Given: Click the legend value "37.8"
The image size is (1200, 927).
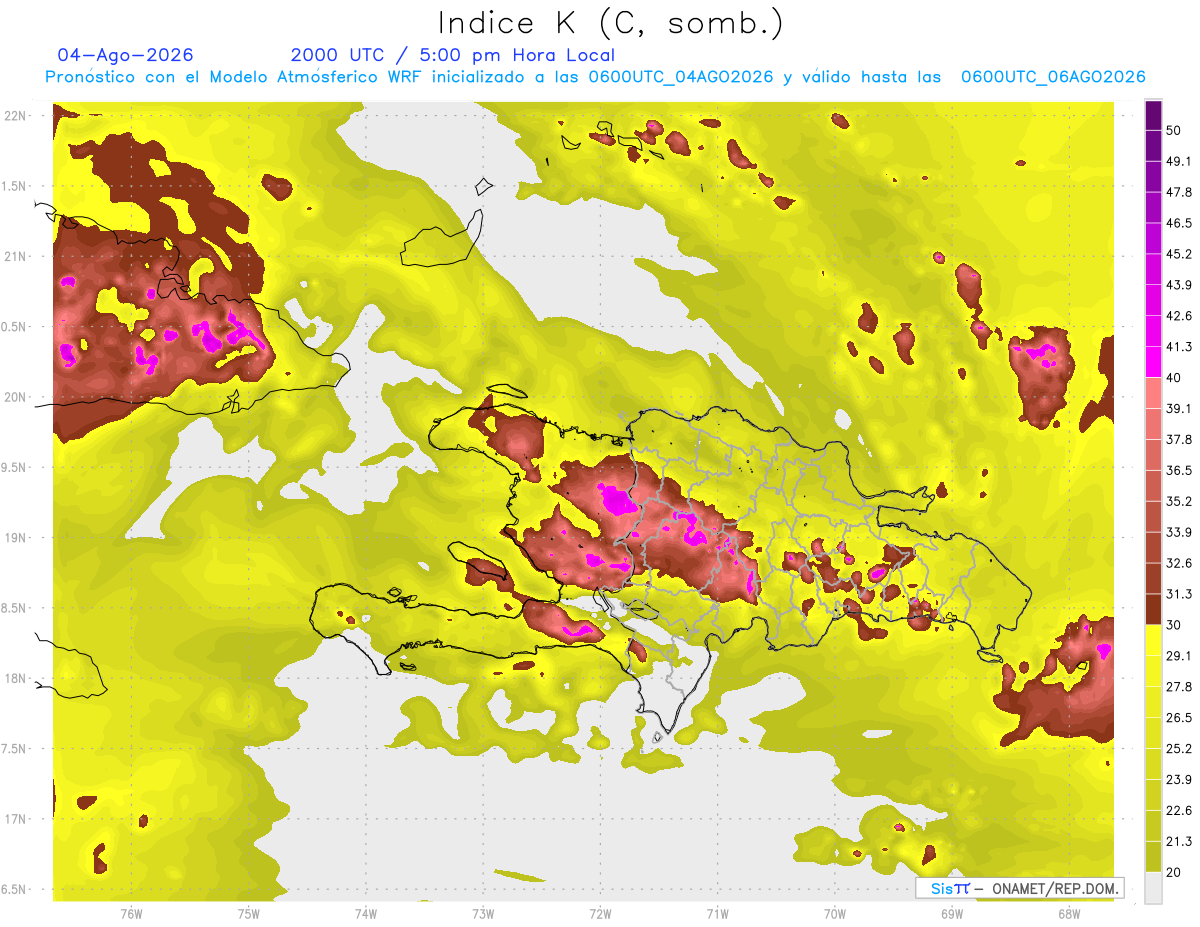Looking at the screenshot, I should click(x=1178, y=440).
